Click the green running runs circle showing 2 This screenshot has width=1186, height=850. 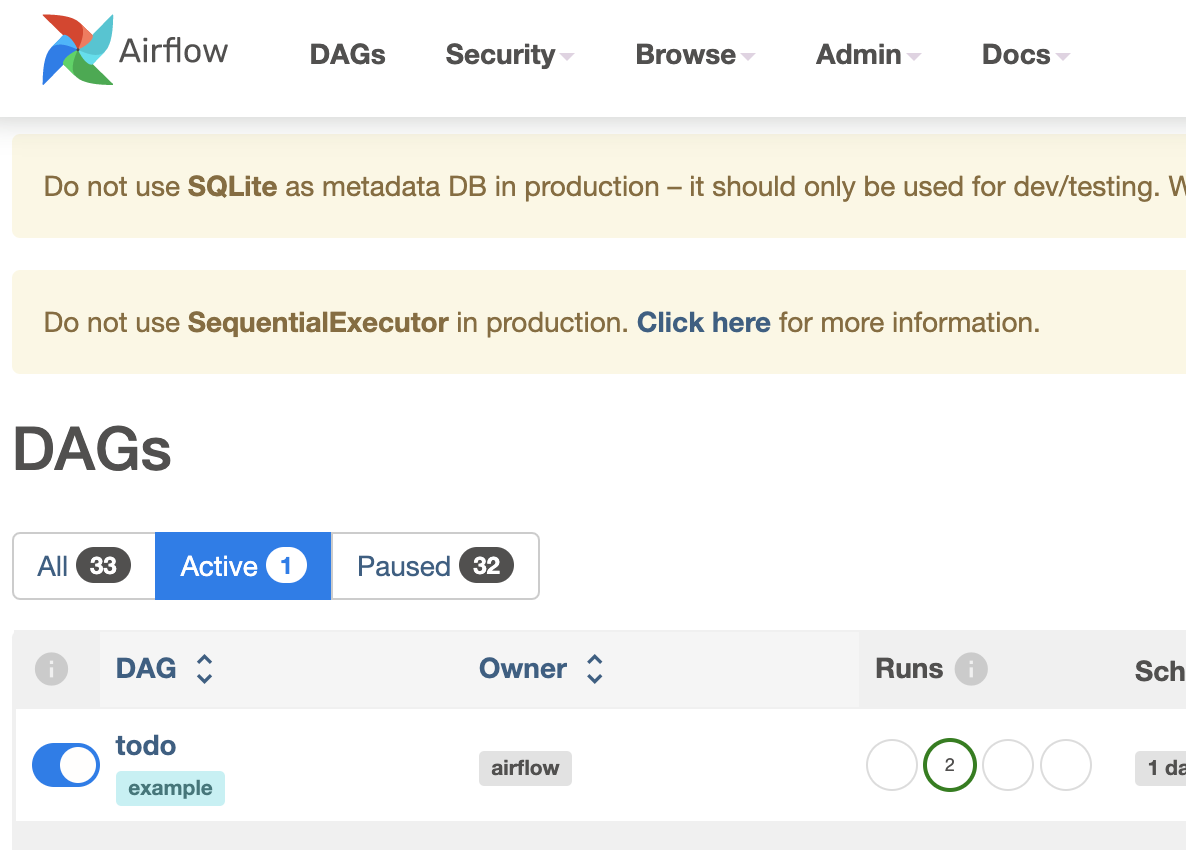tap(949, 766)
